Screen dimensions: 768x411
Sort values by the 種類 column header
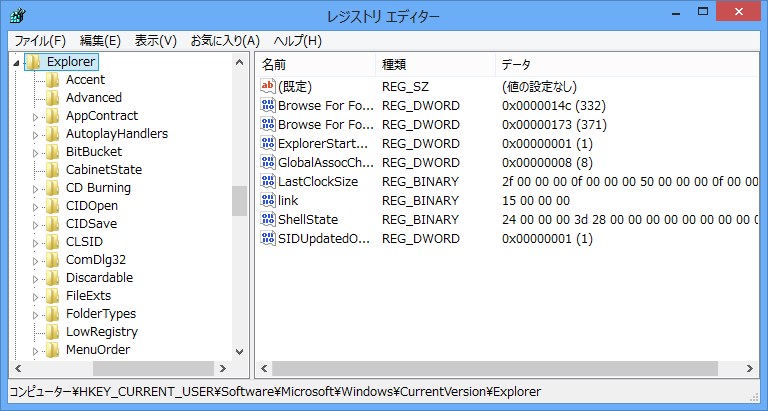[x=435, y=65]
